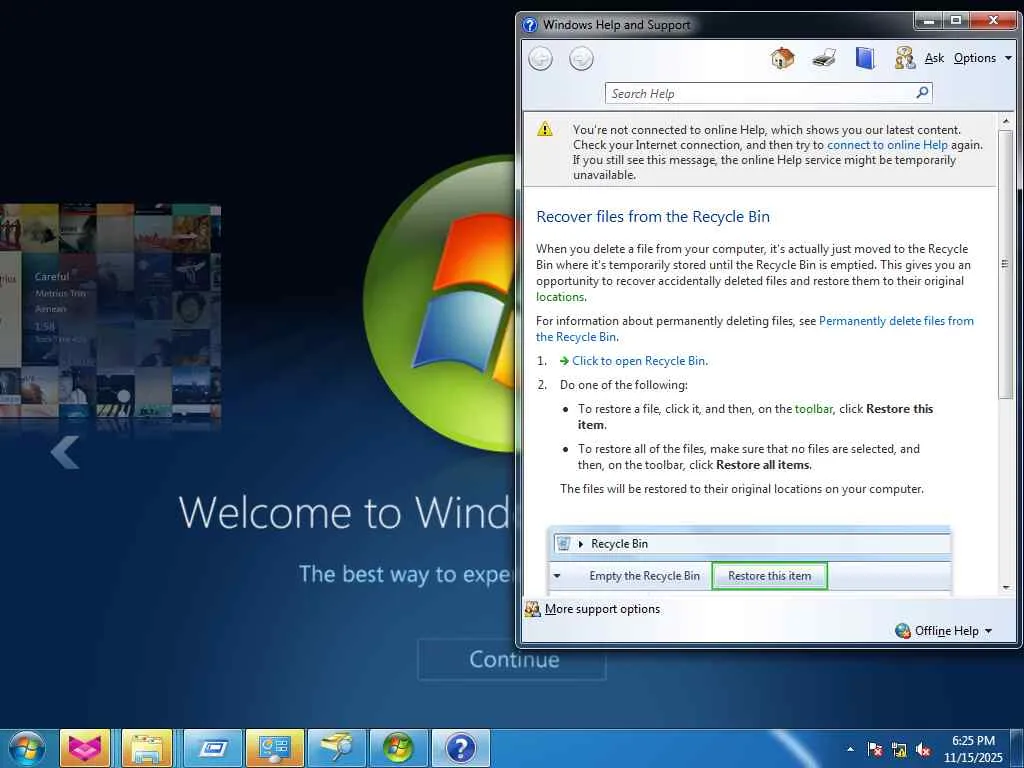The height and width of the screenshot is (768, 1024).
Task: Click the Continue button in Media Center
Action: point(512,660)
